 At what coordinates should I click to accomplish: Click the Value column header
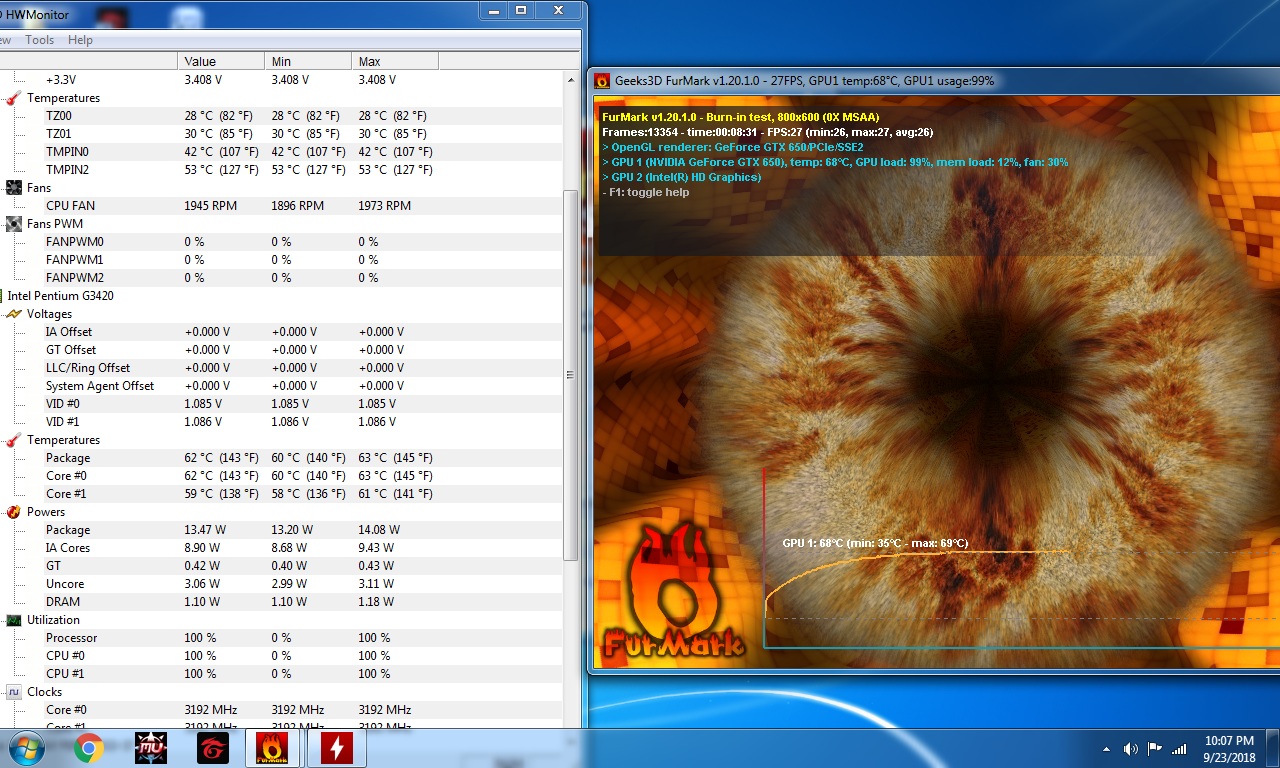pyautogui.click(x=221, y=61)
